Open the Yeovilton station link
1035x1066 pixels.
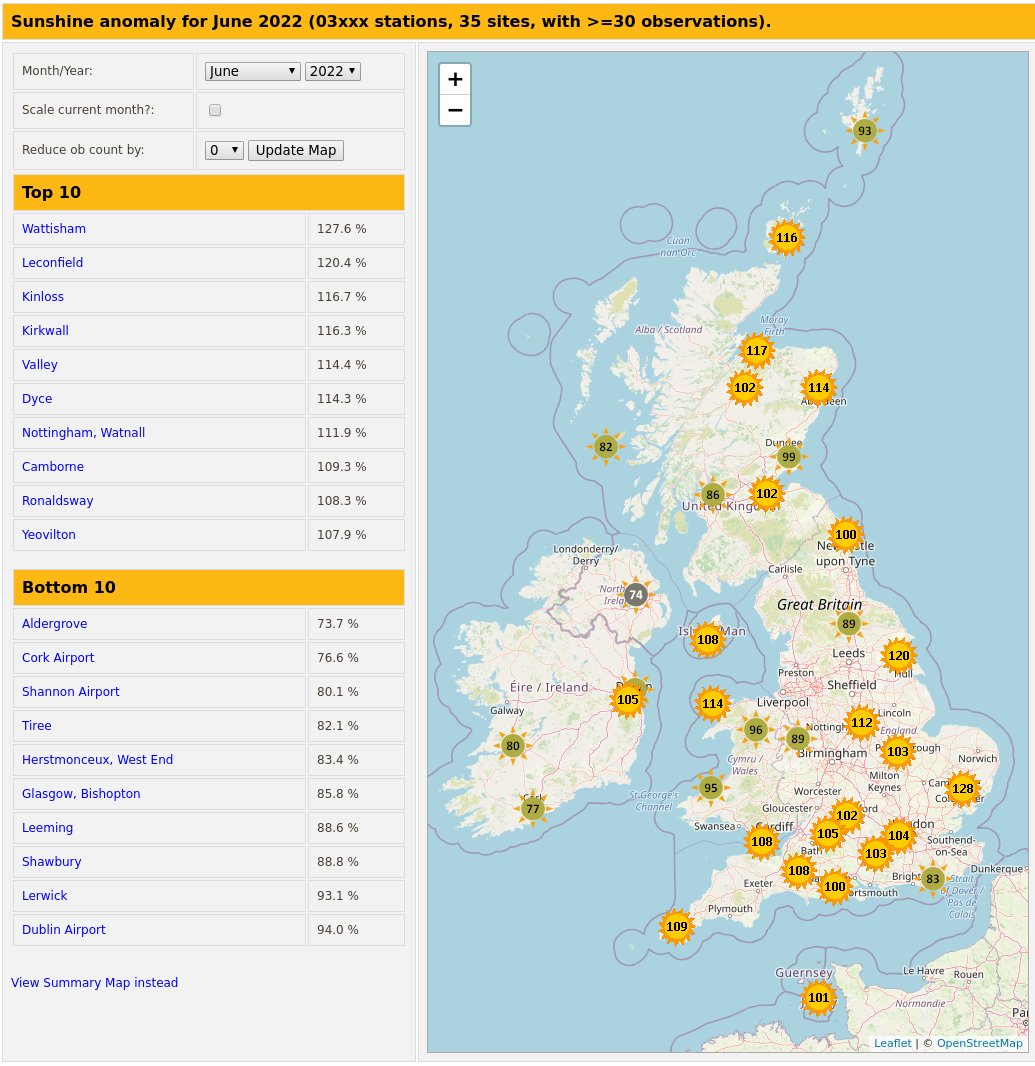coord(48,534)
